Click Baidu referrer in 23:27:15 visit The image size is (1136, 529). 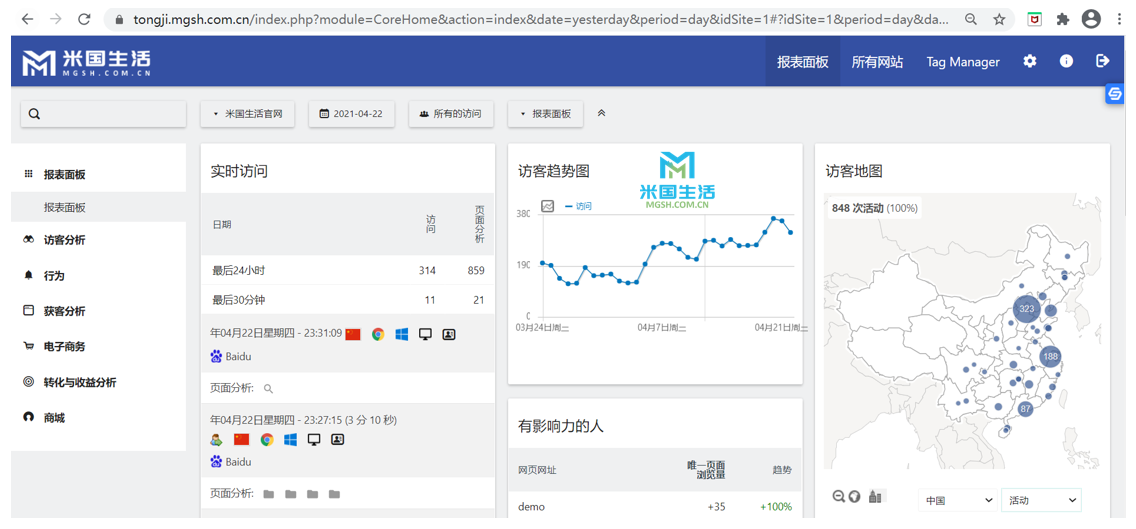click(x=230, y=462)
